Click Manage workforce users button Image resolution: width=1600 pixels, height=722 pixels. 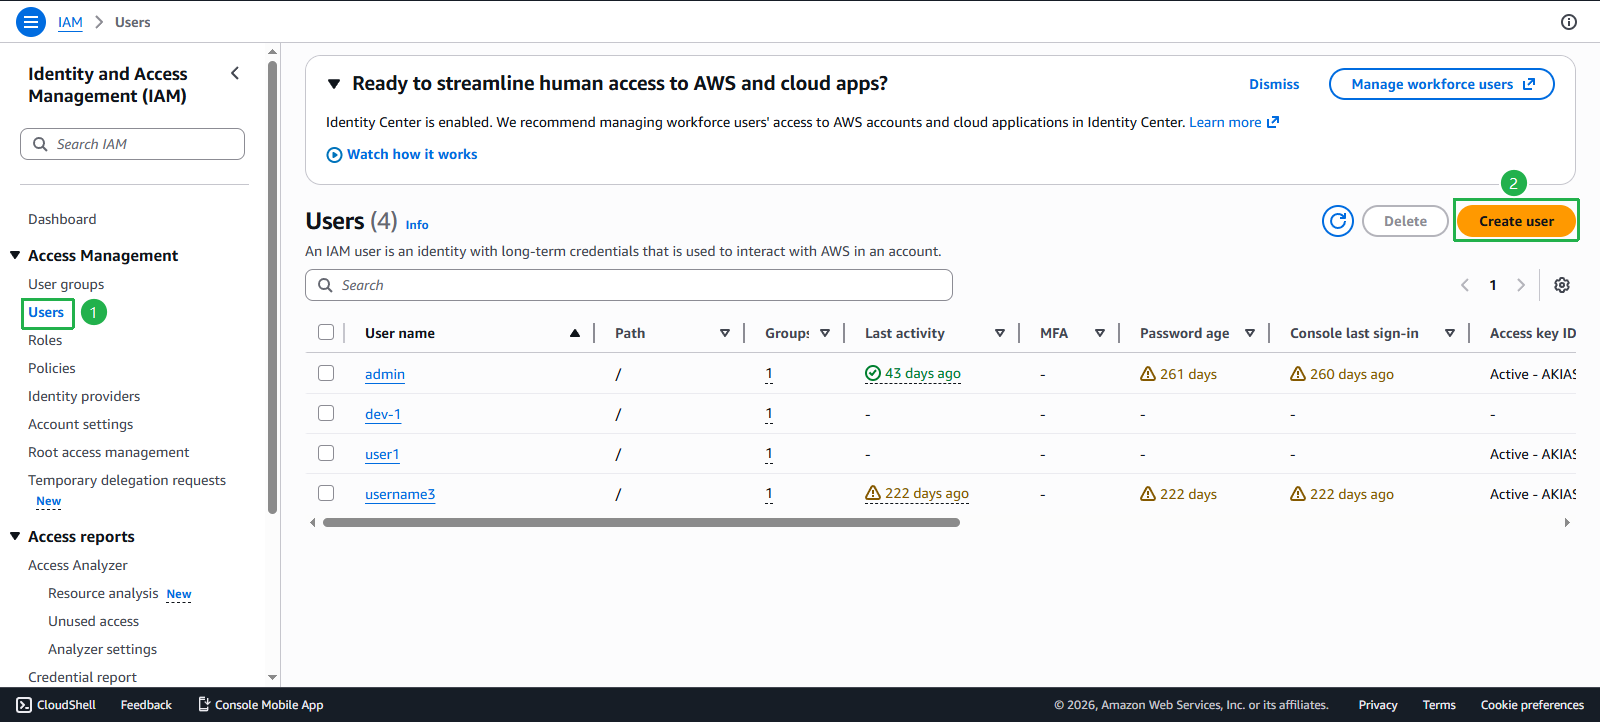(x=1442, y=84)
